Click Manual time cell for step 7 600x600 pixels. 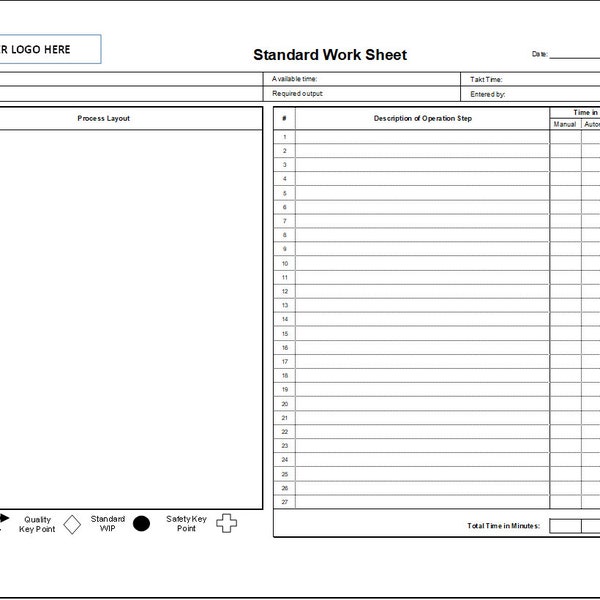[x=565, y=221]
